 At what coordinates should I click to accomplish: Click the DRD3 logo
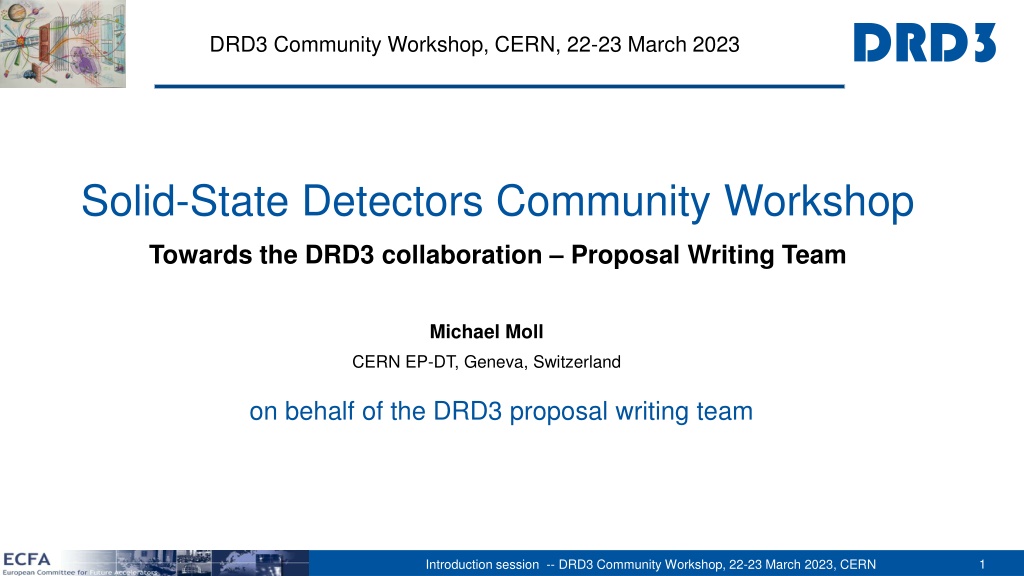point(925,42)
